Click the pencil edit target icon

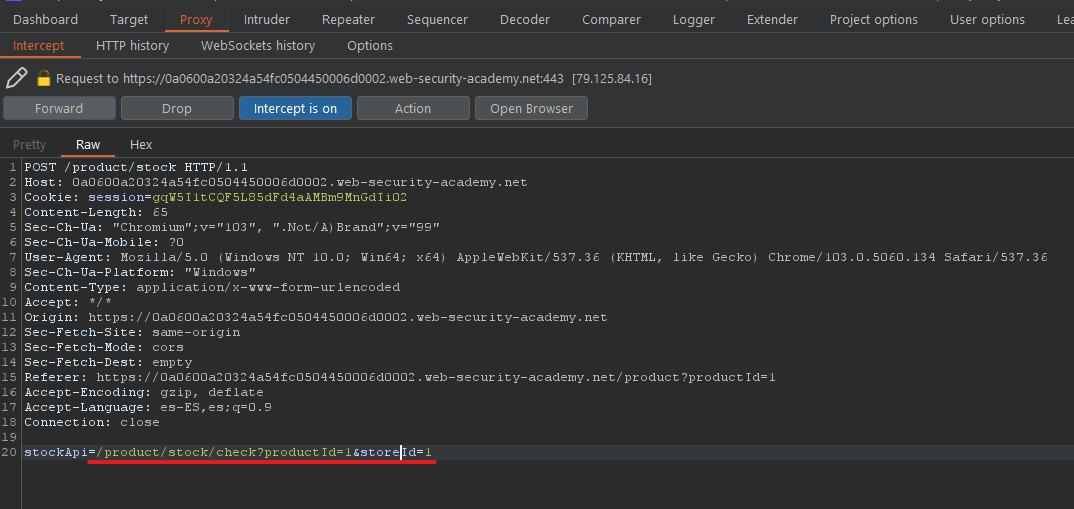(16, 78)
